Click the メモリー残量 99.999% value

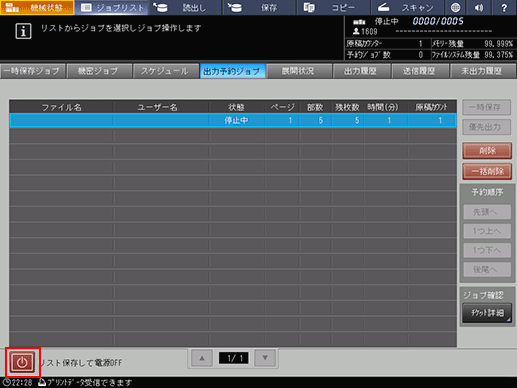pos(498,44)
